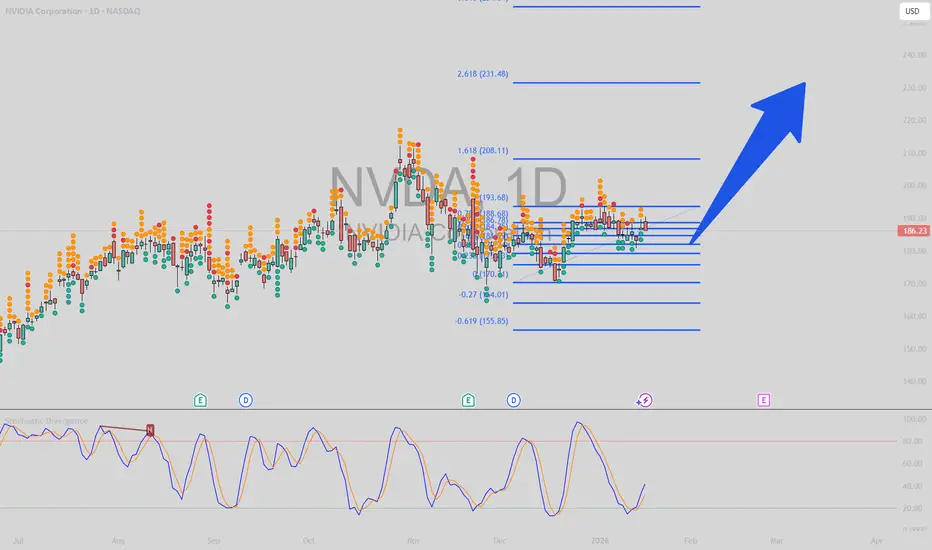
Task: Open the USD currency selector
Action: (x=912, y=11)
